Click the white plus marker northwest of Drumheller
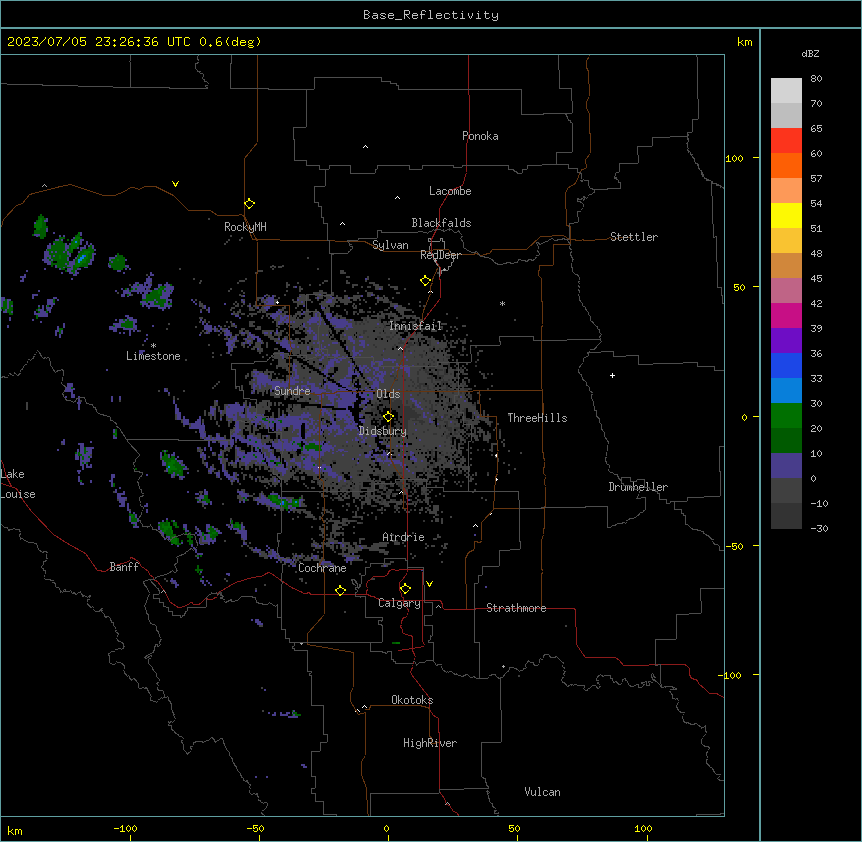The height and width of the screenshot is (842, 862). [612, 375]
